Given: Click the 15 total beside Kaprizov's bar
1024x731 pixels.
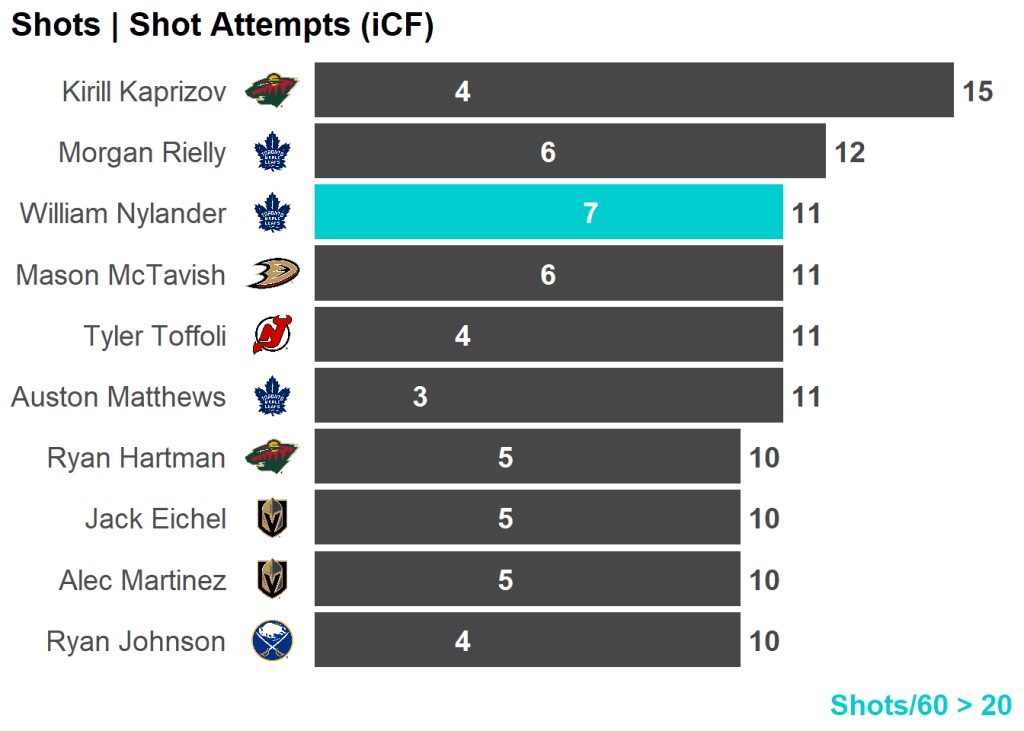Looking at the screenshot, I should [977, 92].
